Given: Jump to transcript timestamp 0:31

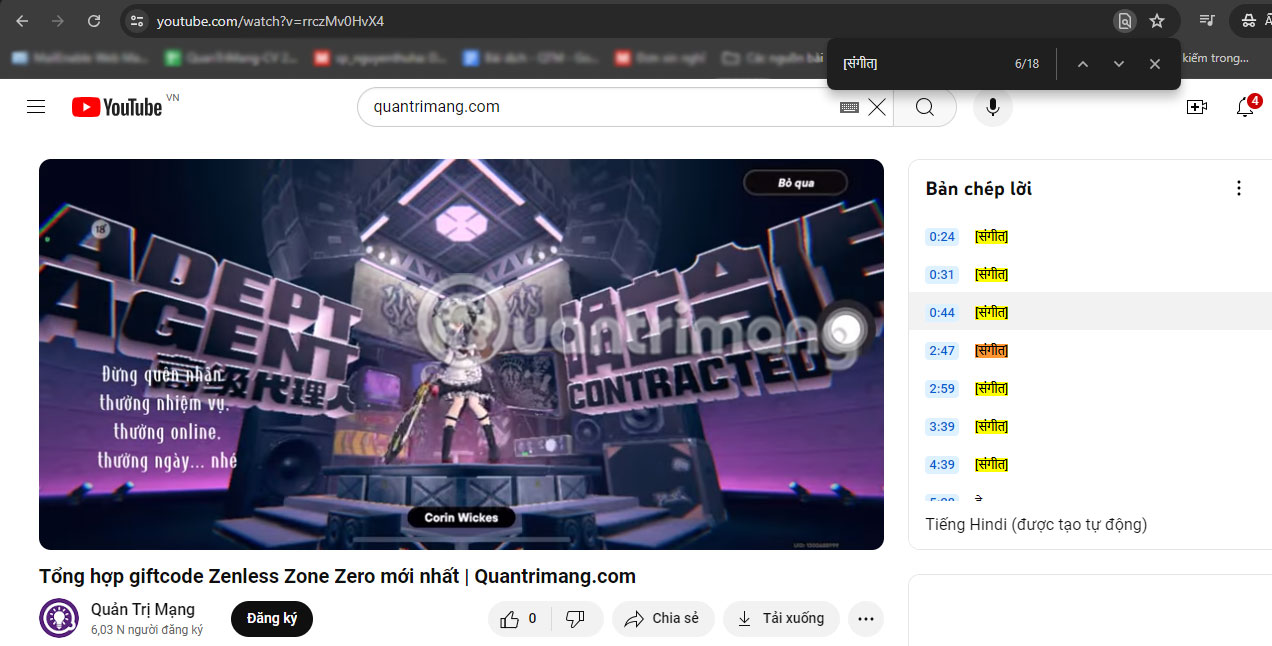Looking at the screenshot, I should click(942, 275).
